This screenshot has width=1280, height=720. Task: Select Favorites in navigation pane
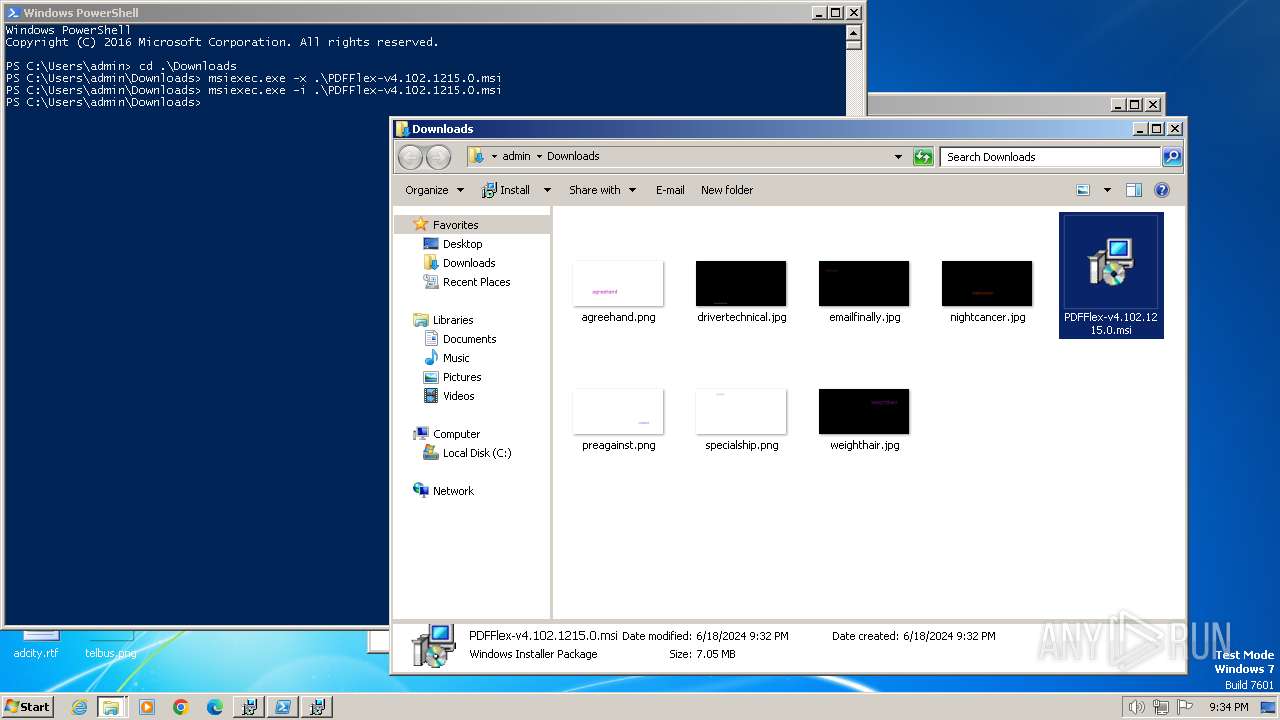point(455,225)
